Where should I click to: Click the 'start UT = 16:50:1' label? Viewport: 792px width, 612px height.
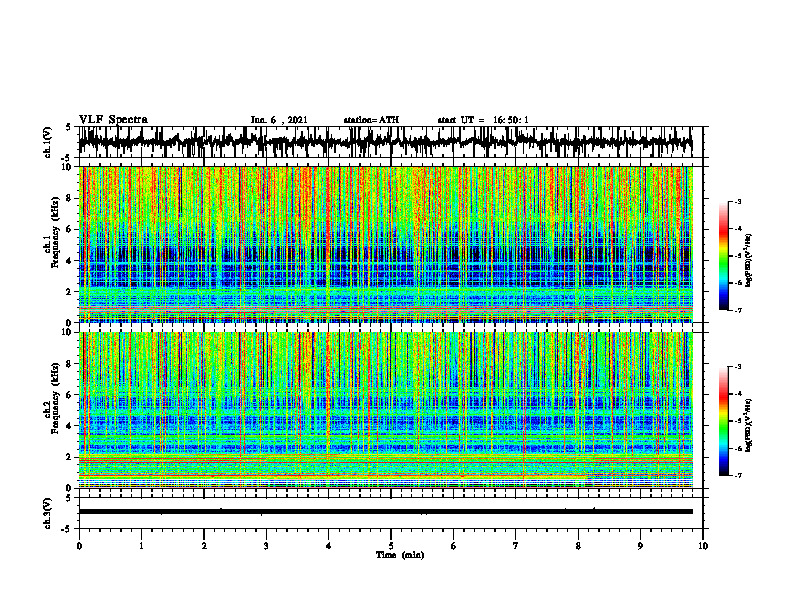click(483, 120)
